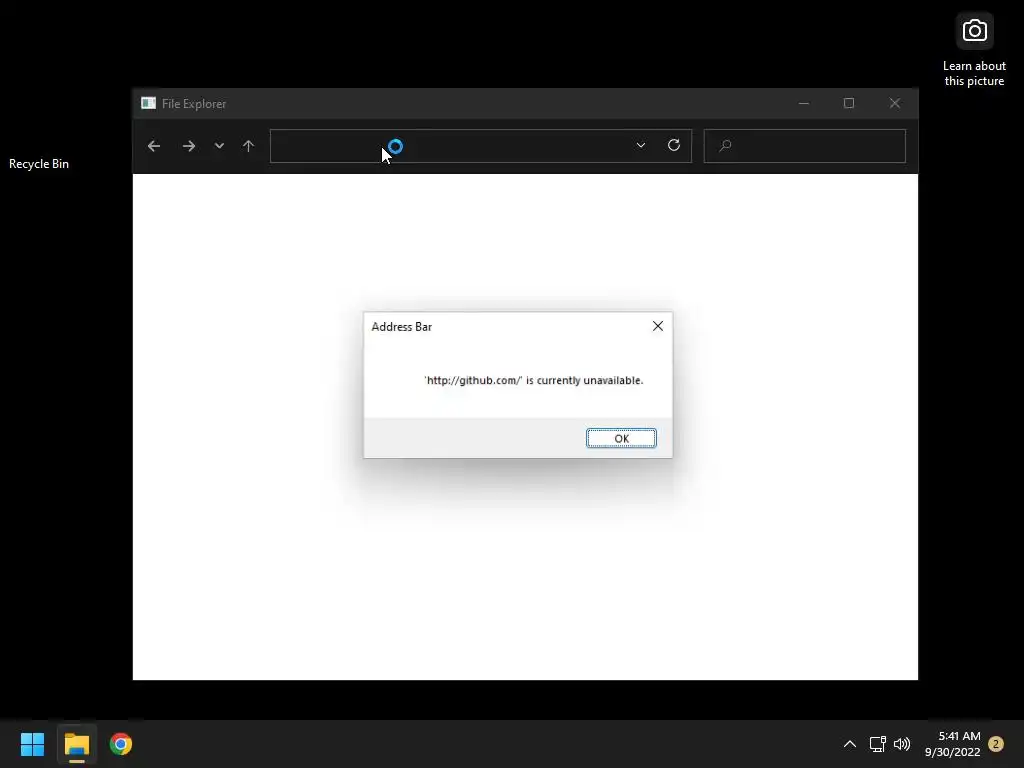Open the clock showing 5:41 AM
This screenshot has width=1024, height=768.
coord(953,744)
